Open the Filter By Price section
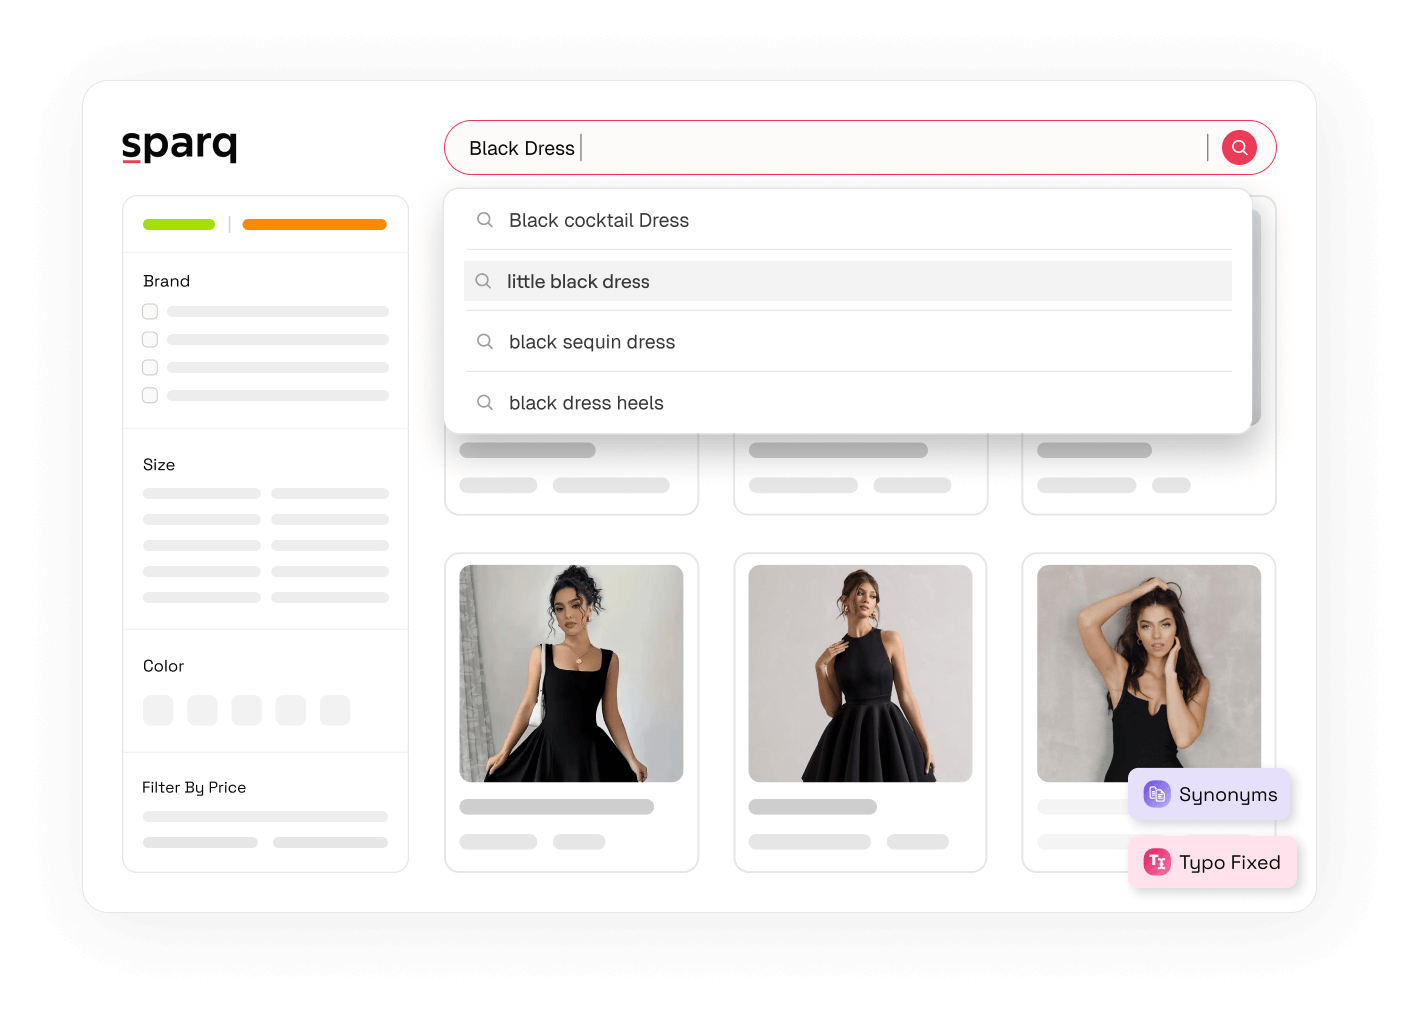Image resolution: width=1415 pixels, height=1013 pixels. click(x=194, y=787)
